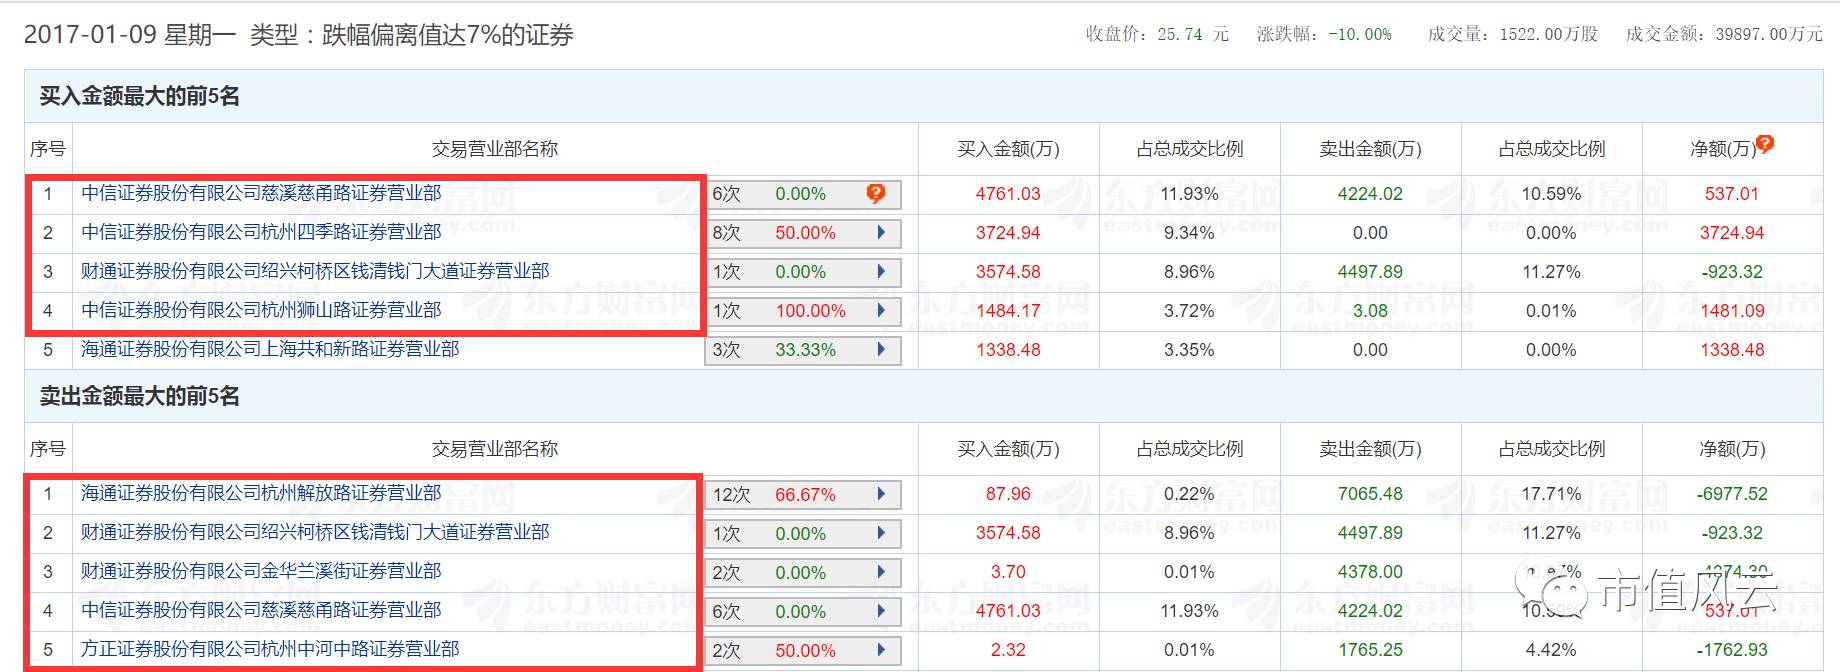Click the 卖出金额最大的前5名 section header

140,396
